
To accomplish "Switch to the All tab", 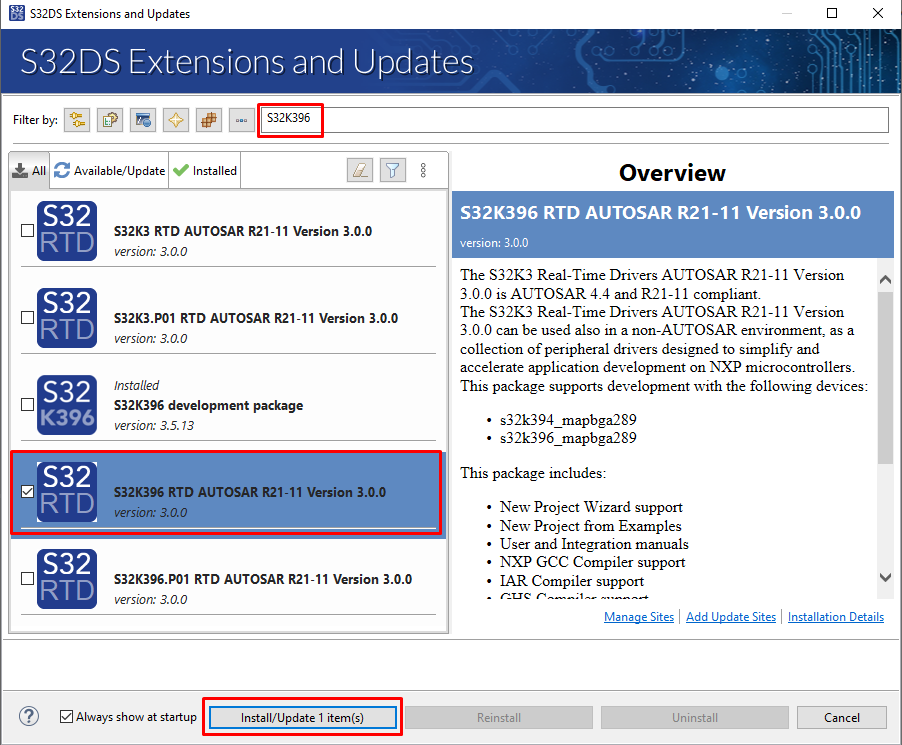I will coord(29,170).
